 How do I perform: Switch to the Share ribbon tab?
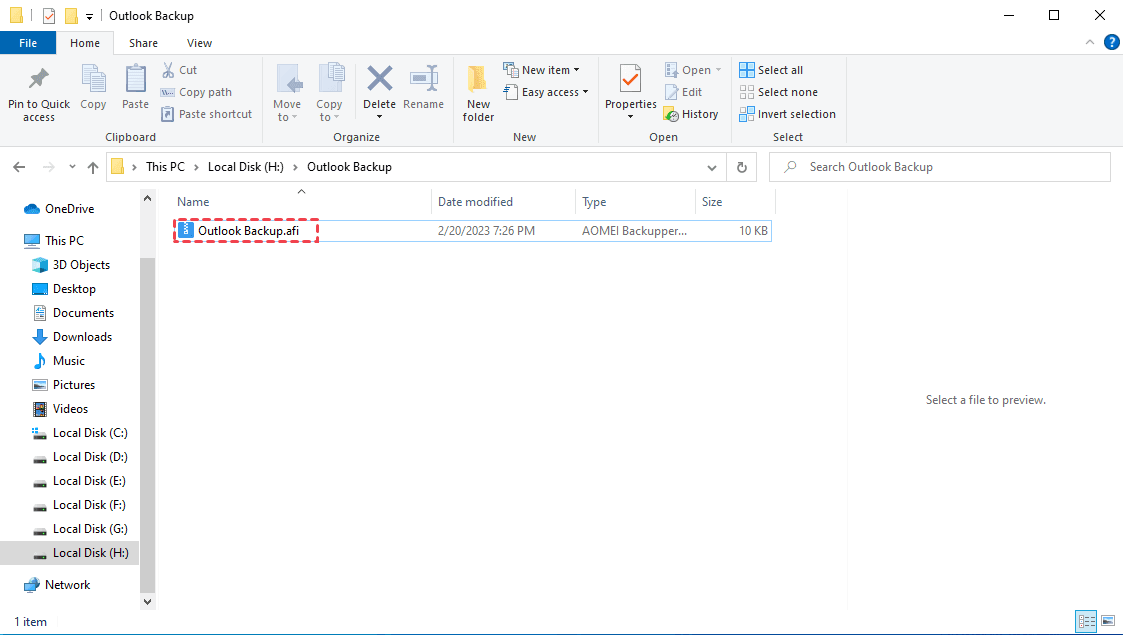143,43
